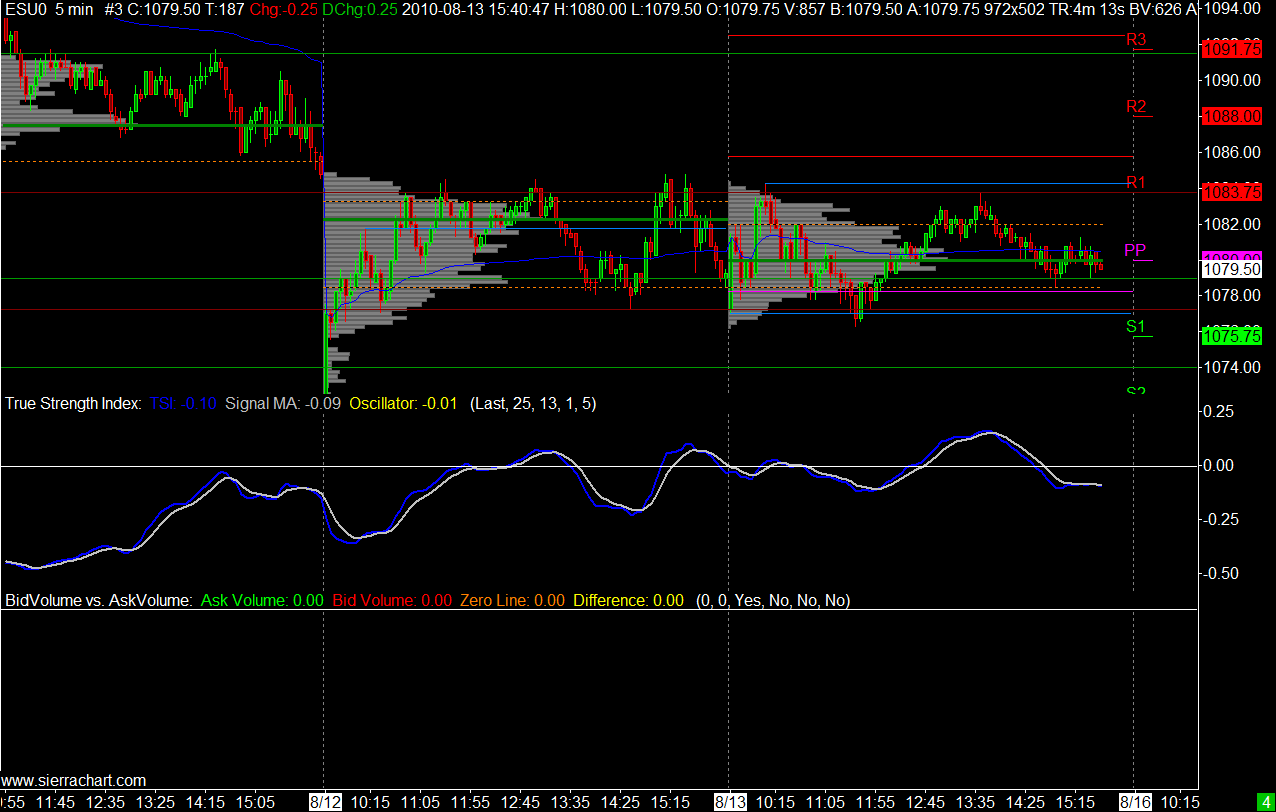Click the green 1075.75 price marker
This screenshot has height=812, width=1276.
tap(1233, 336)
